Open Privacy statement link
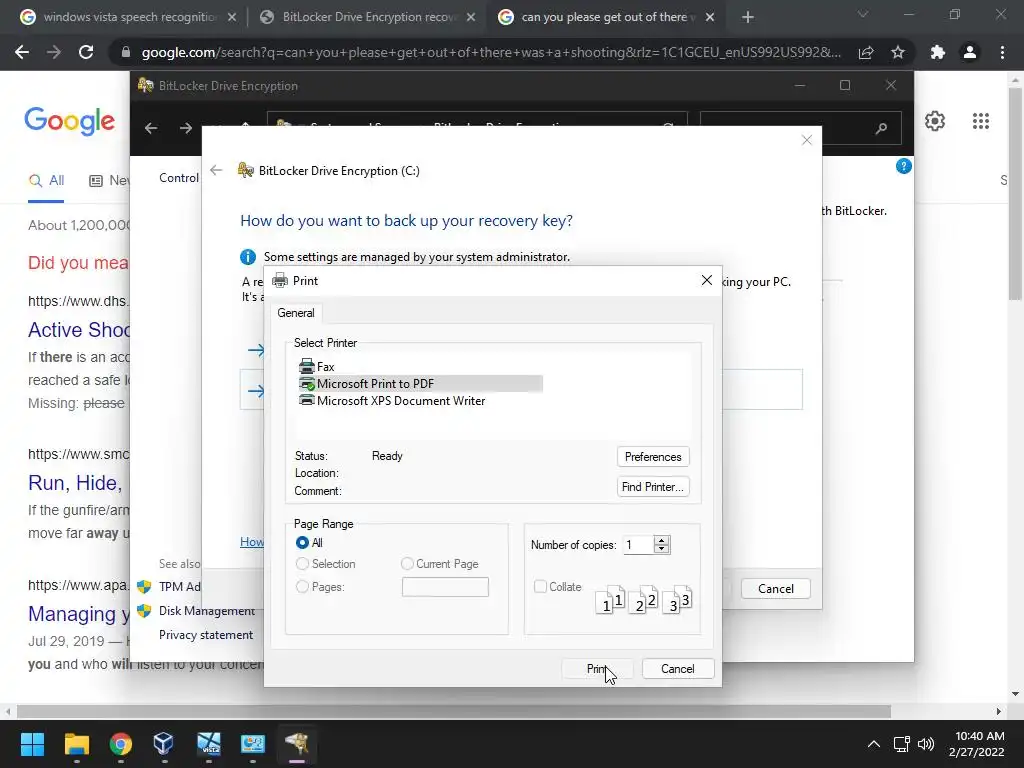Viewport: 1024px width, 768px height. tap(206, 635)
